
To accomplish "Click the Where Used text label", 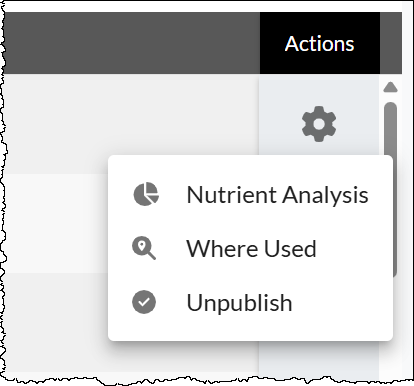I will (x=251, y=249).
